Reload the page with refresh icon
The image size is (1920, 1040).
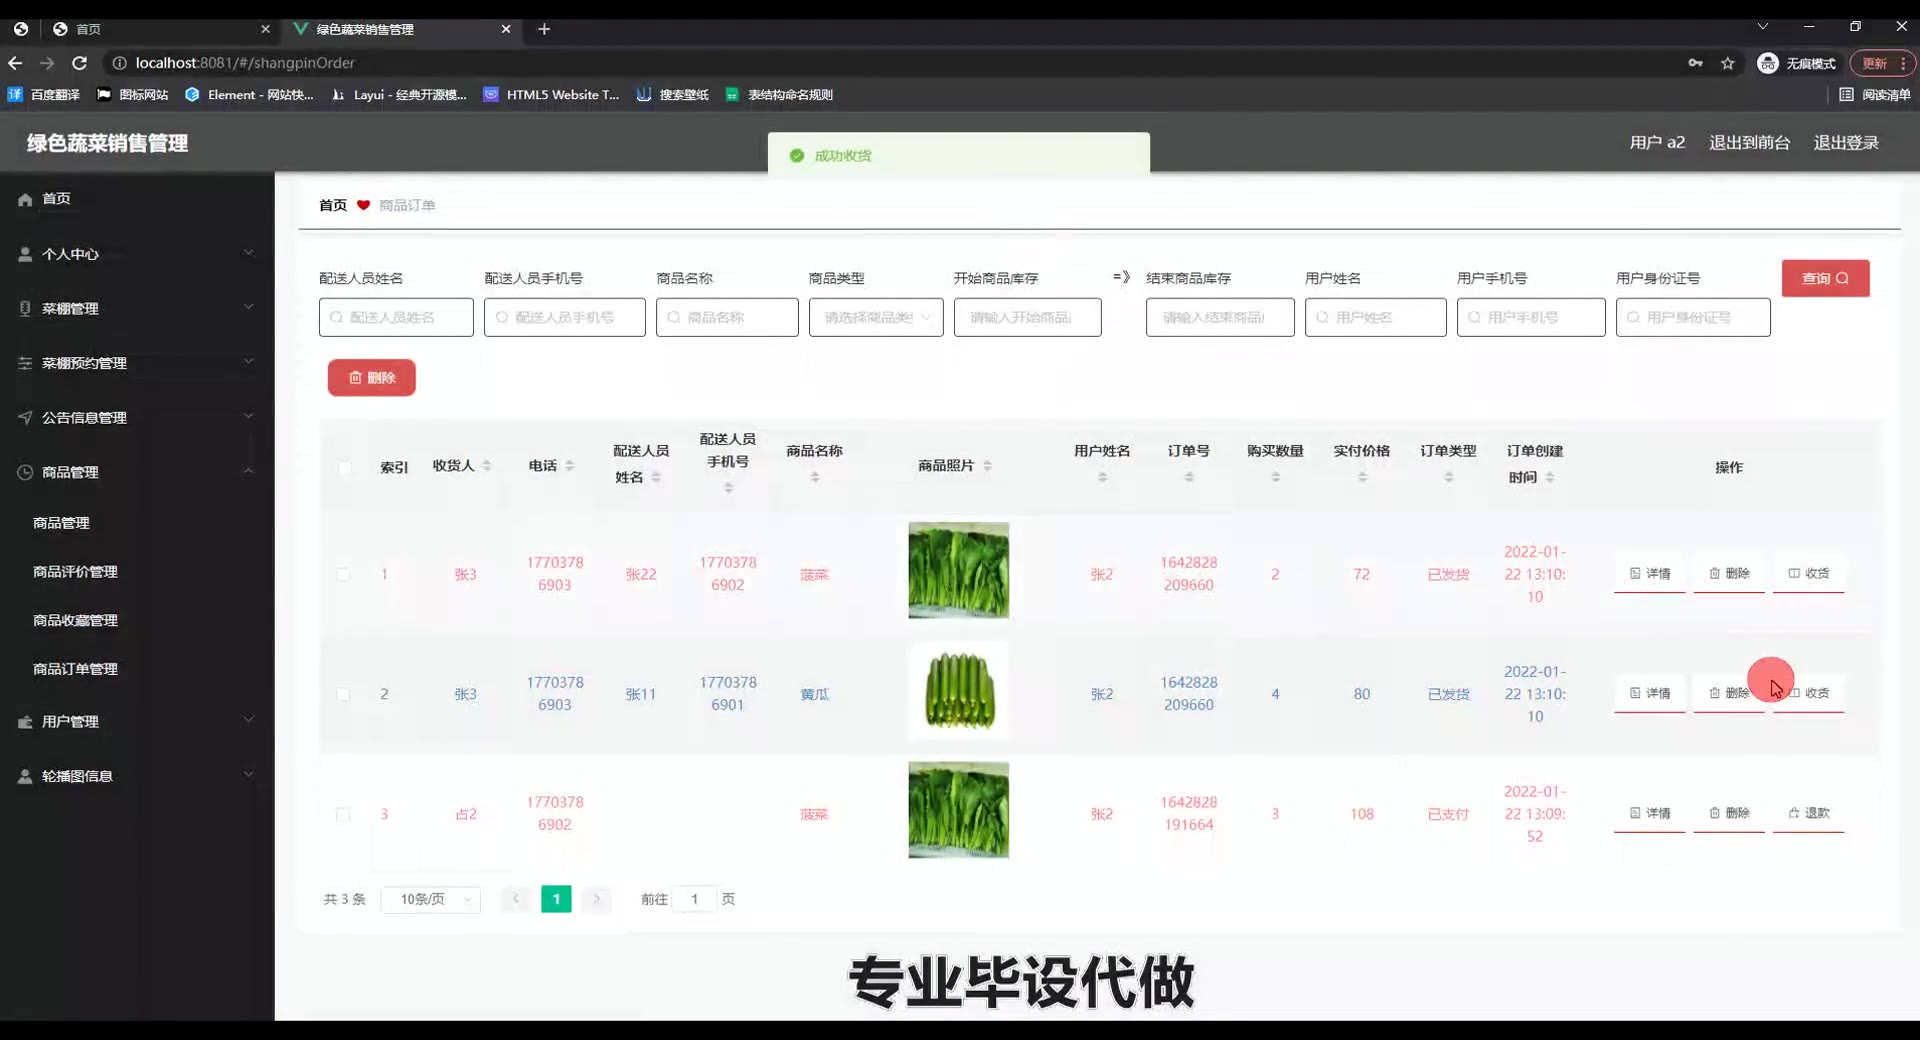coord(79,63)
